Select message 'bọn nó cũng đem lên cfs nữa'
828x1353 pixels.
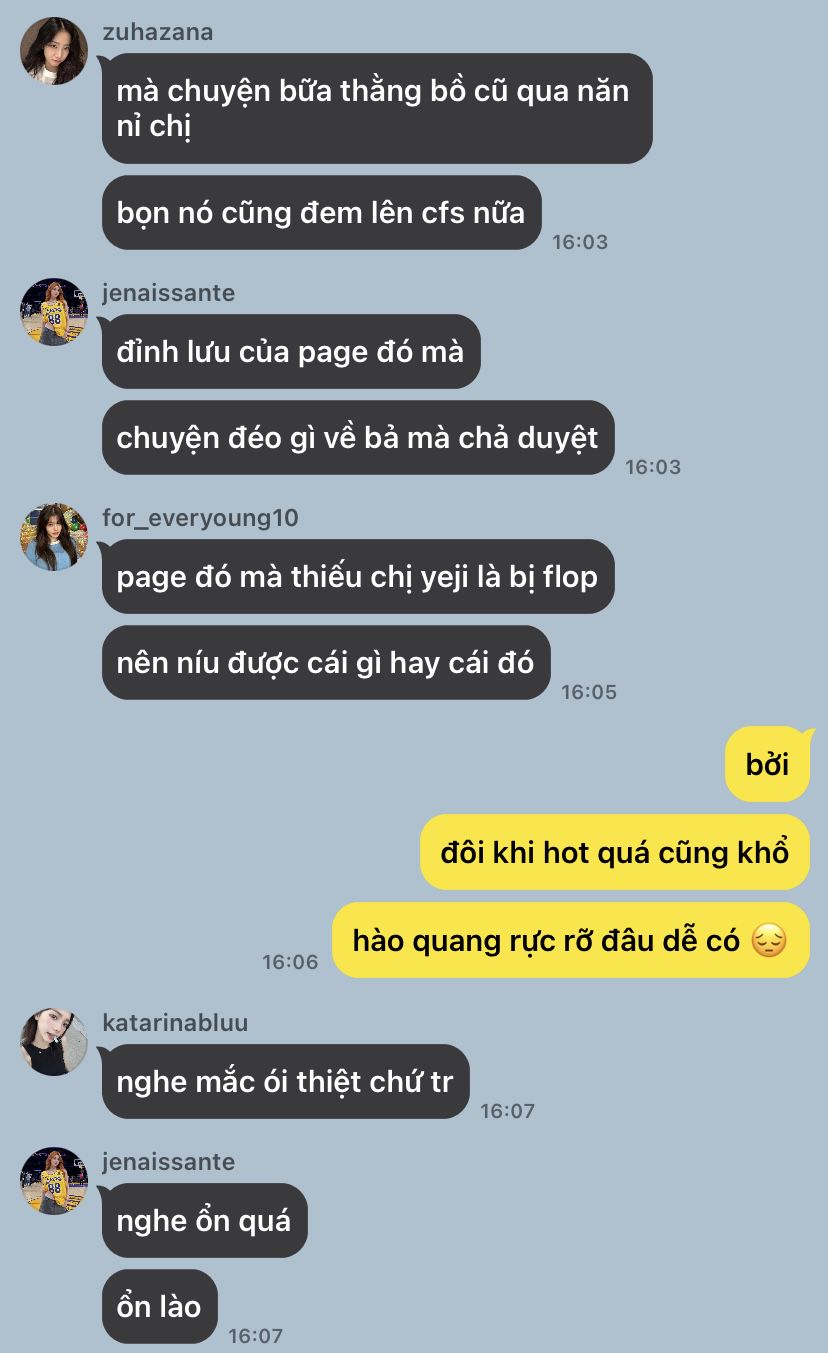pyautogui.click(x=321, y=213)
